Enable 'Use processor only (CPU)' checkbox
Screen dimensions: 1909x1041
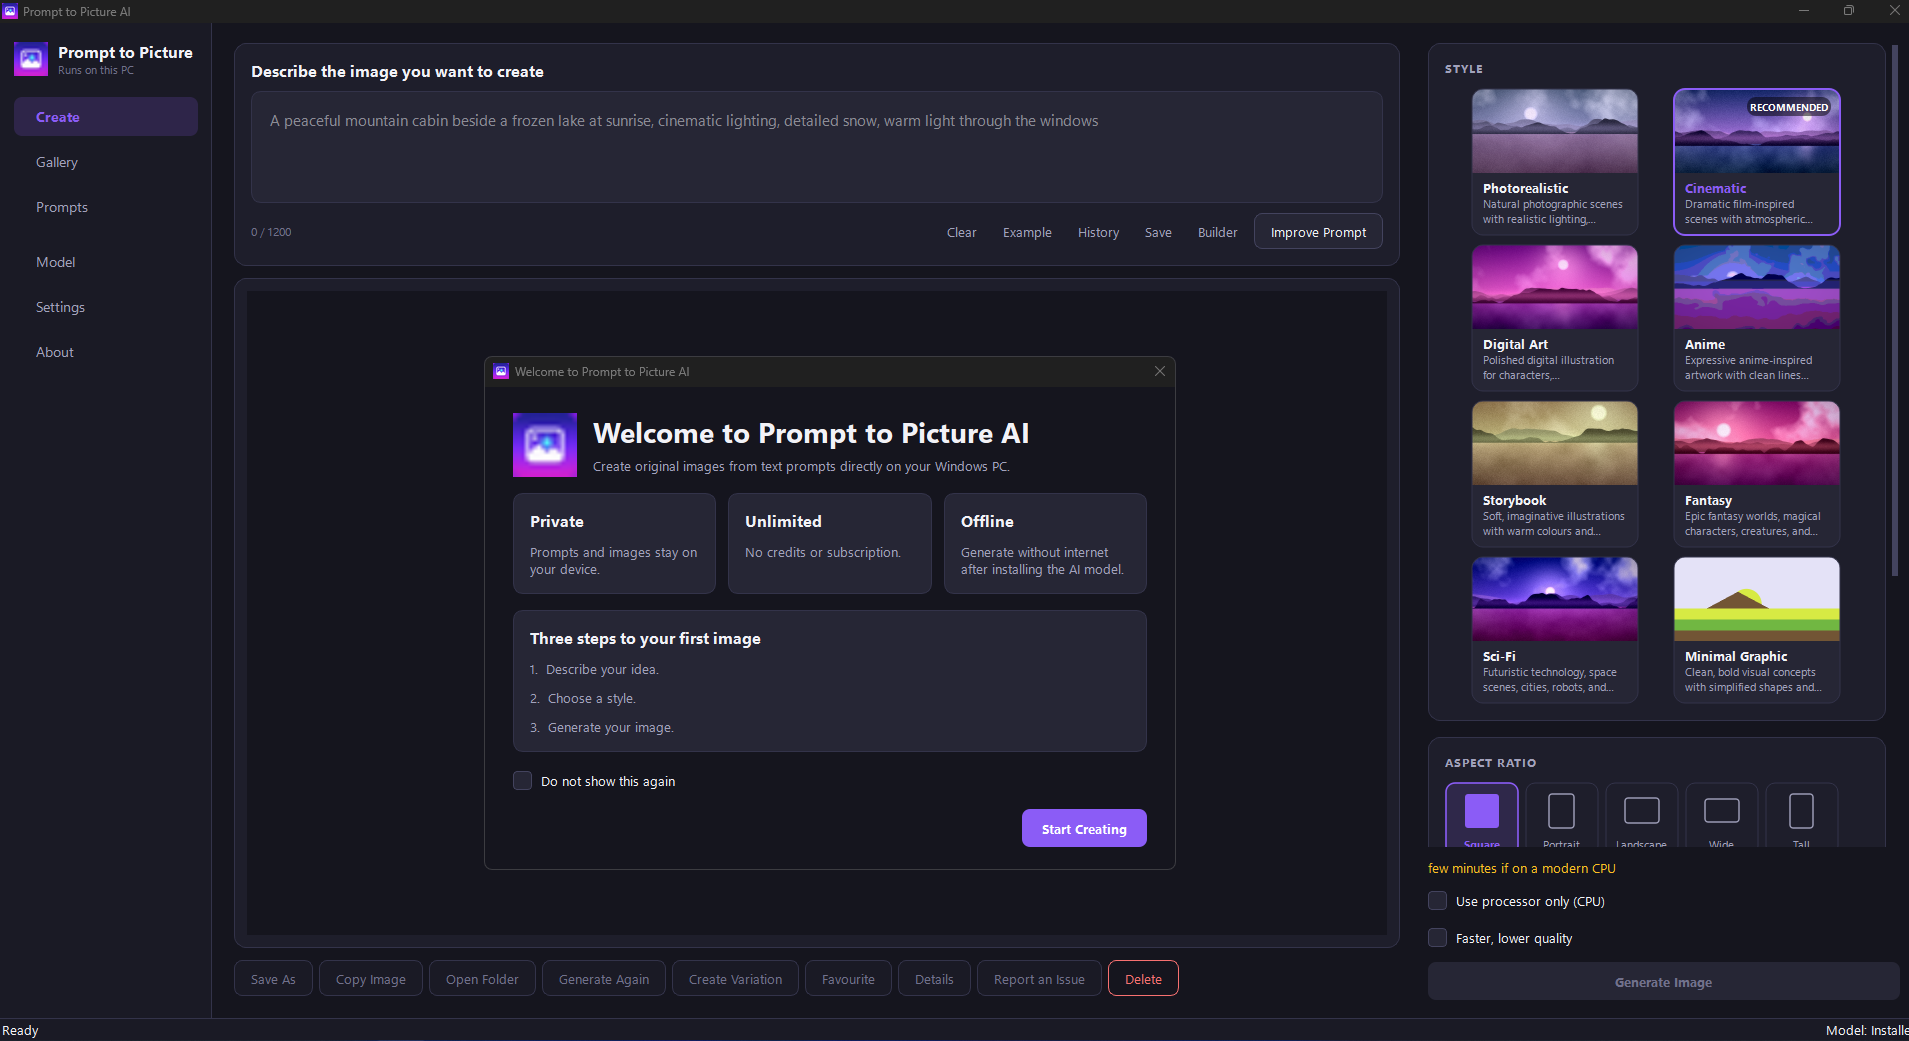(1437, 901)
